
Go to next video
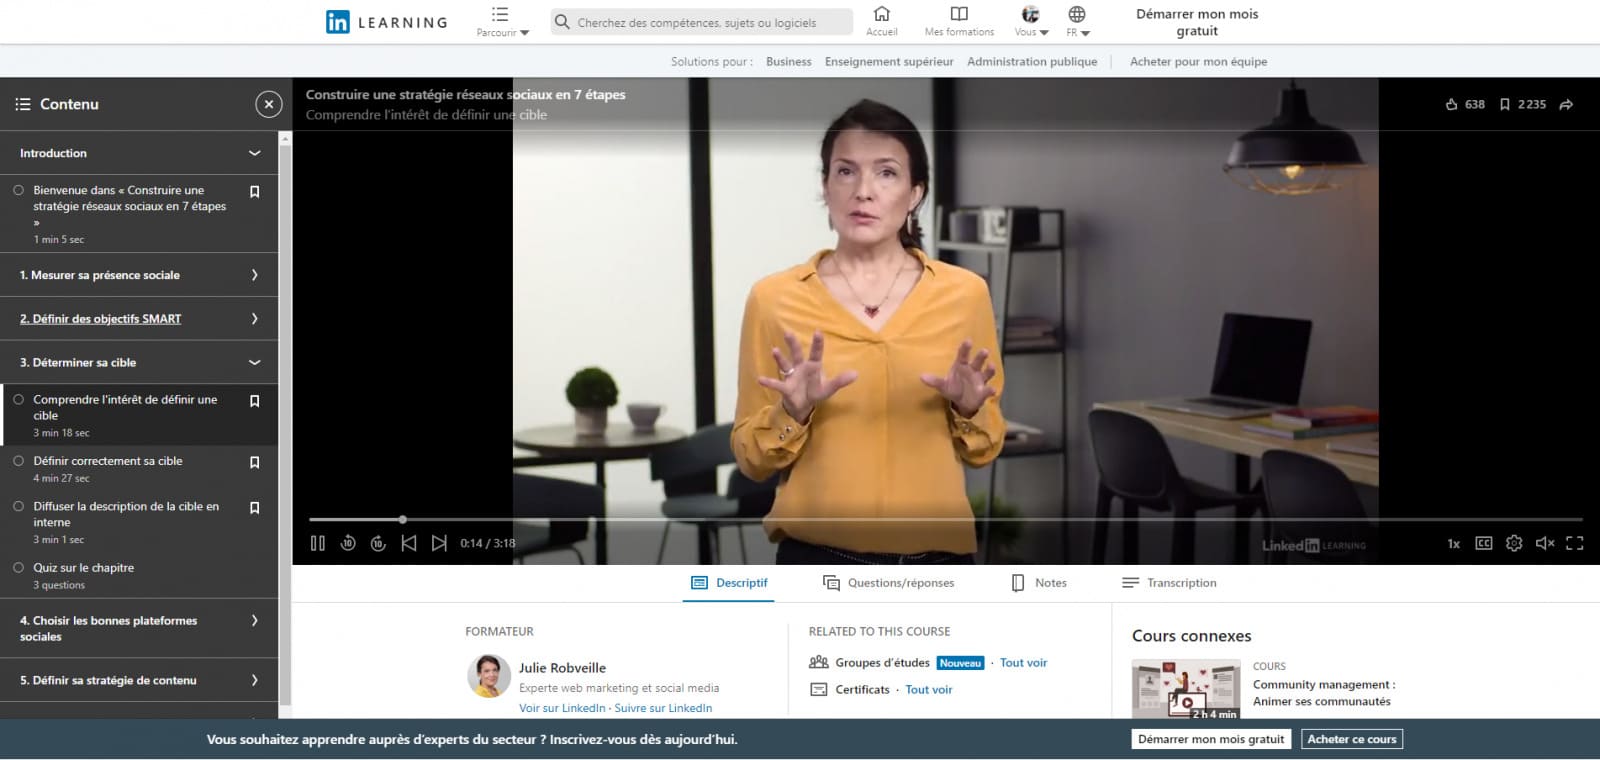[439, 543]
